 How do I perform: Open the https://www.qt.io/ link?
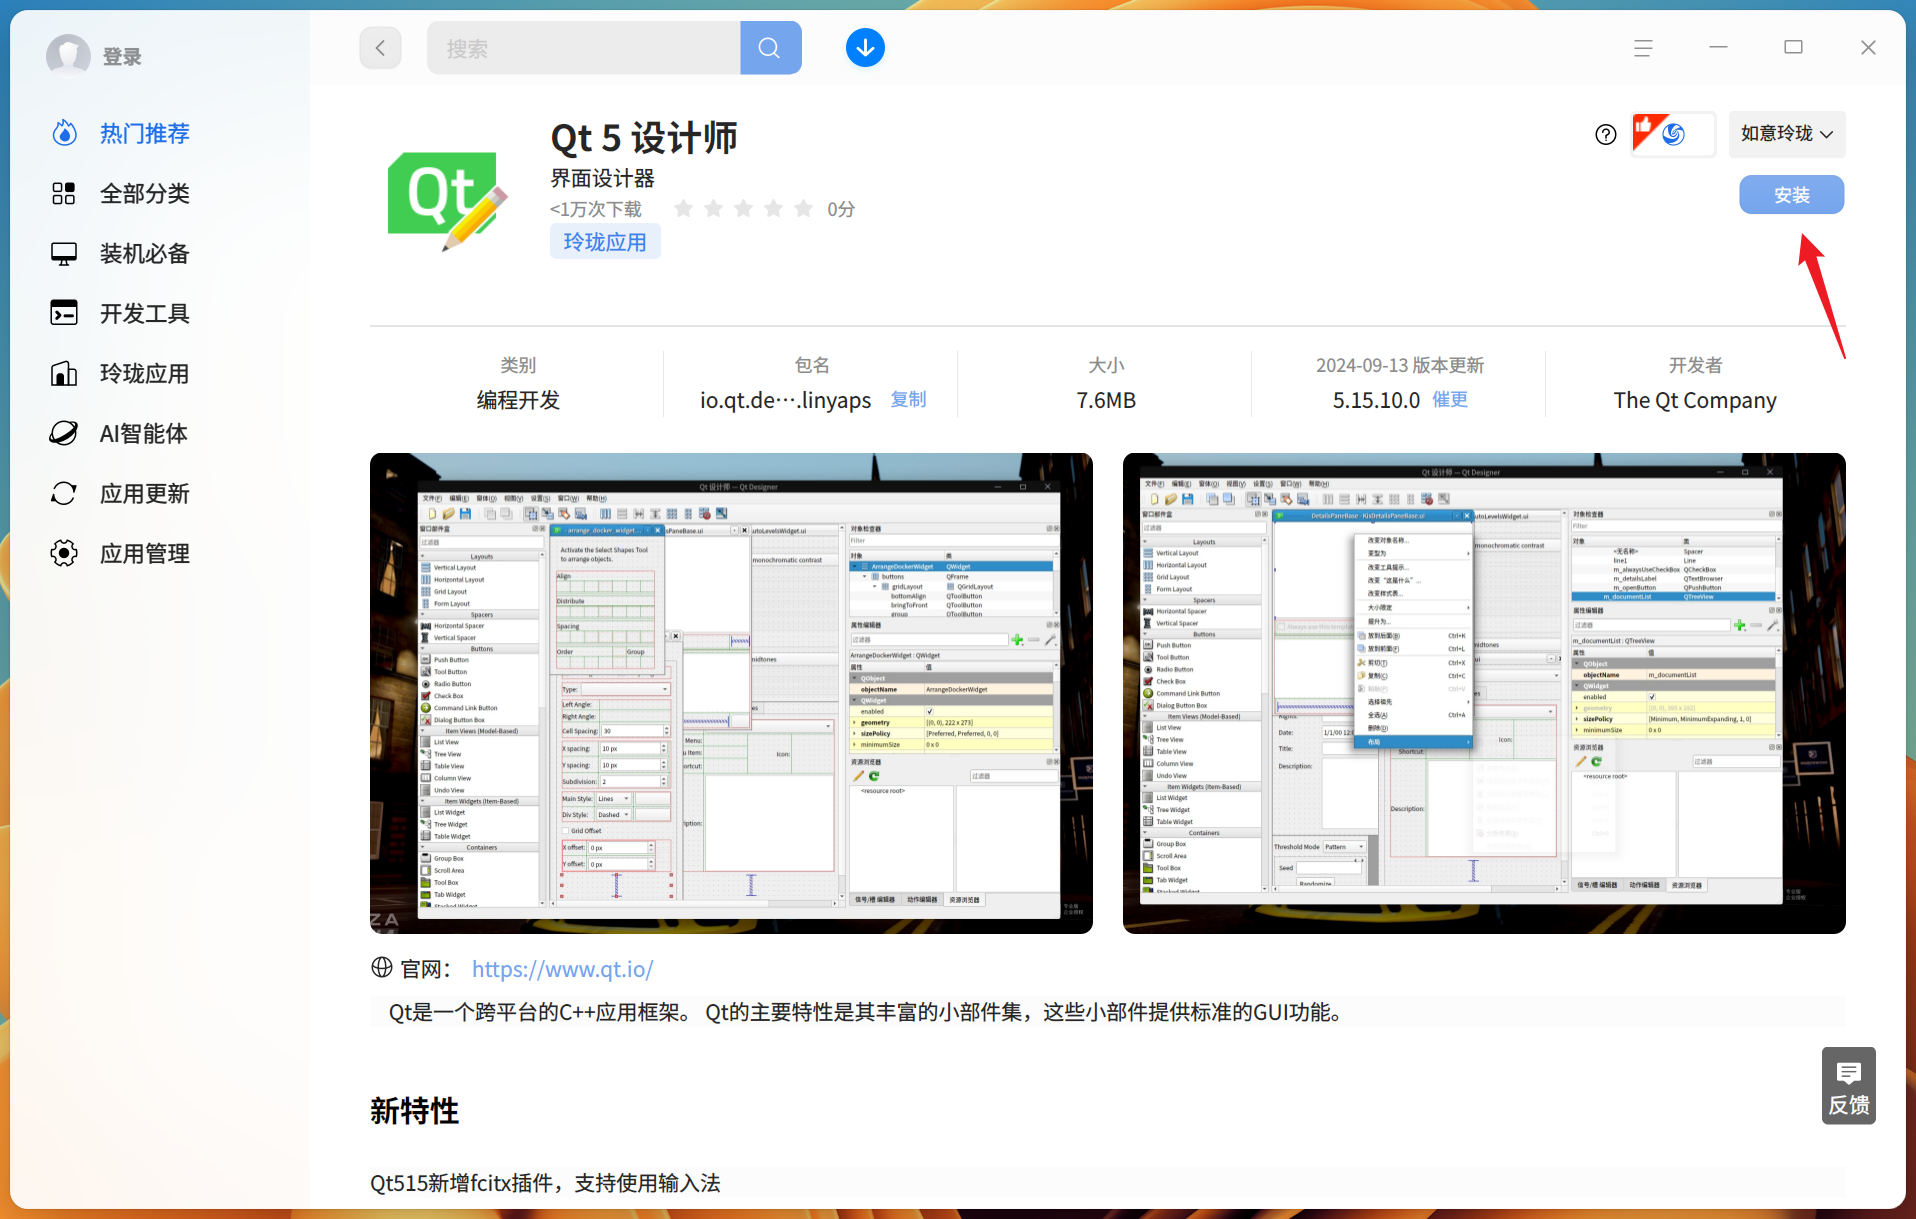[x=563, y=969]
